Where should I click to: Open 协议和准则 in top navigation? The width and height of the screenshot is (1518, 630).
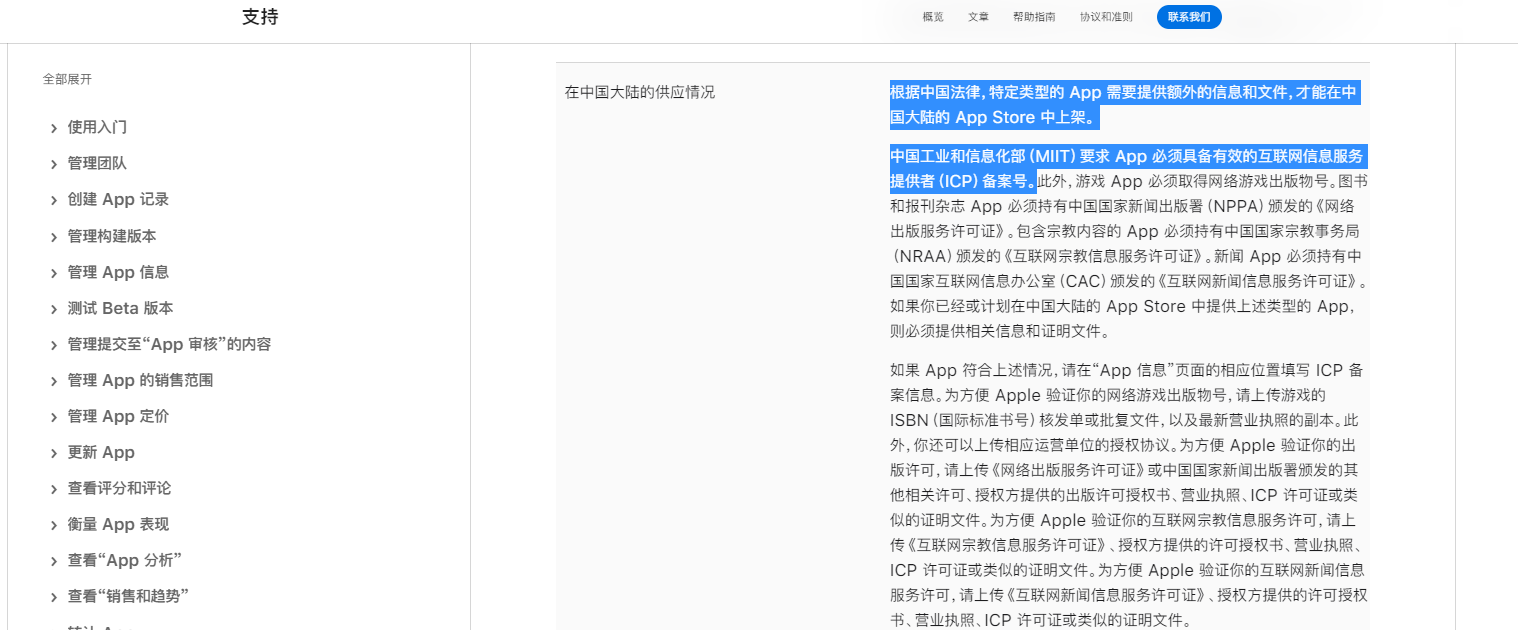click(x=1106, y=17)
